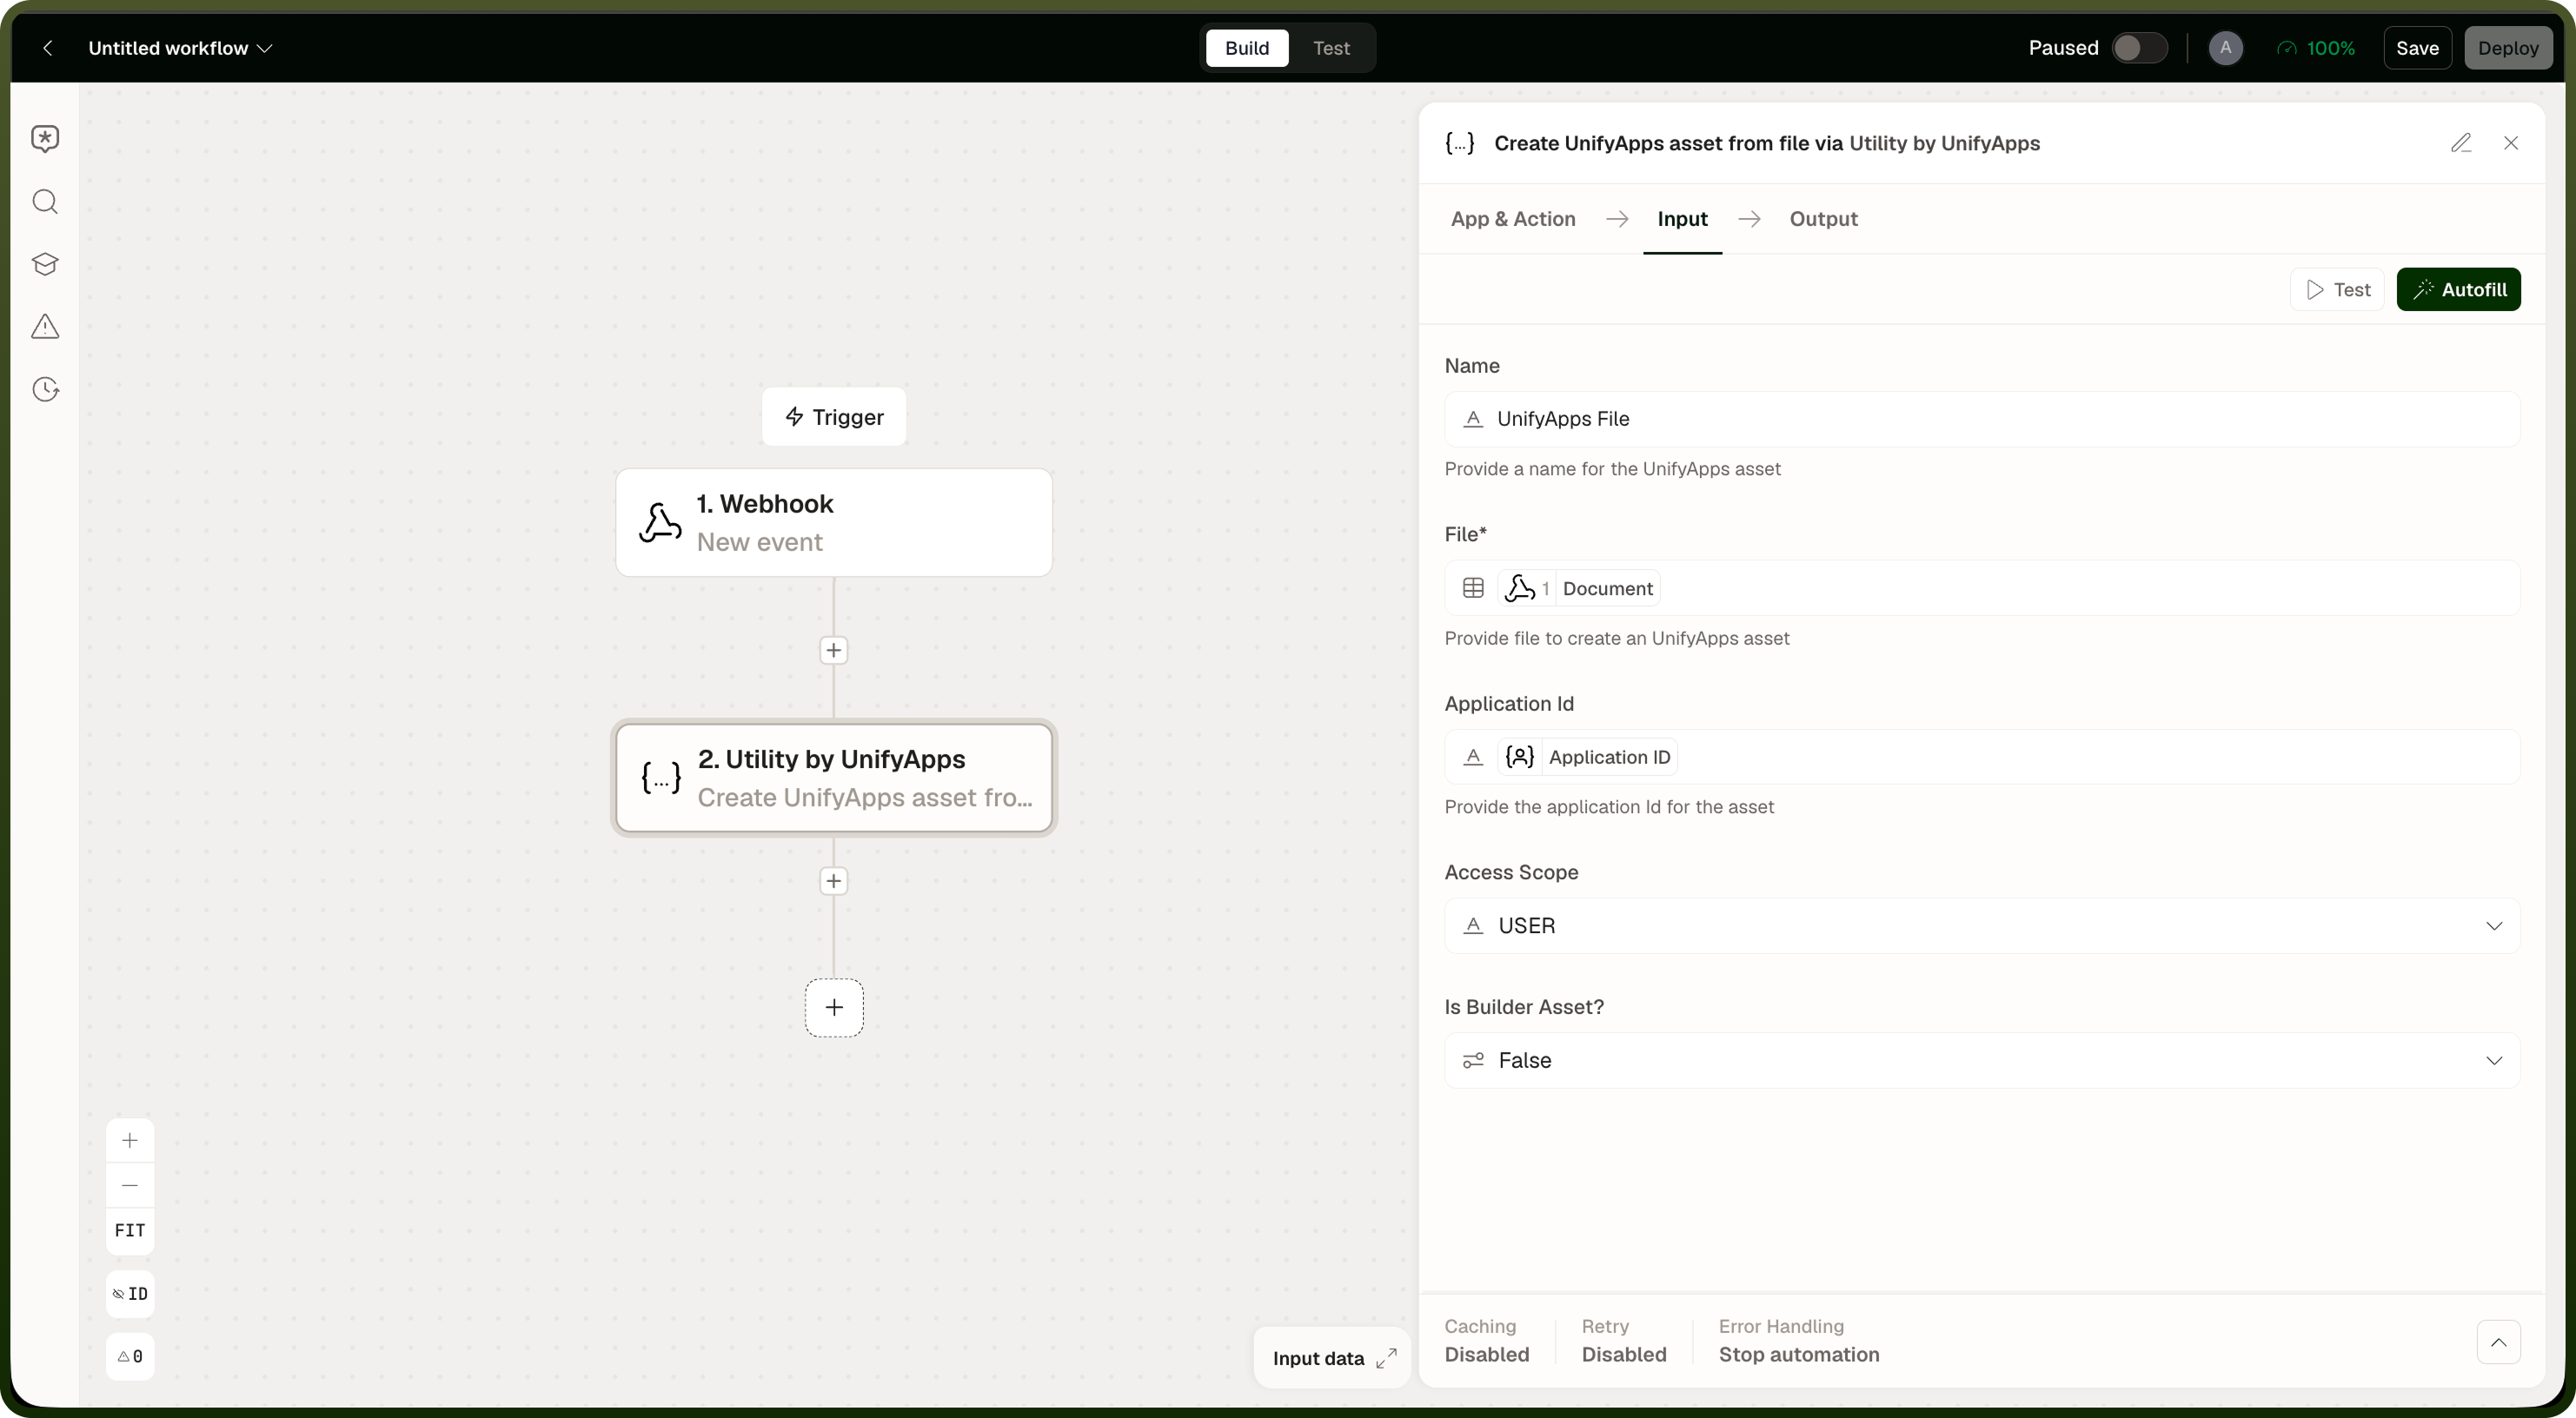This screenshot has height=1418, width=2576.
Task: Click the Application ID pill
Action: click(x=1587, y=757)
